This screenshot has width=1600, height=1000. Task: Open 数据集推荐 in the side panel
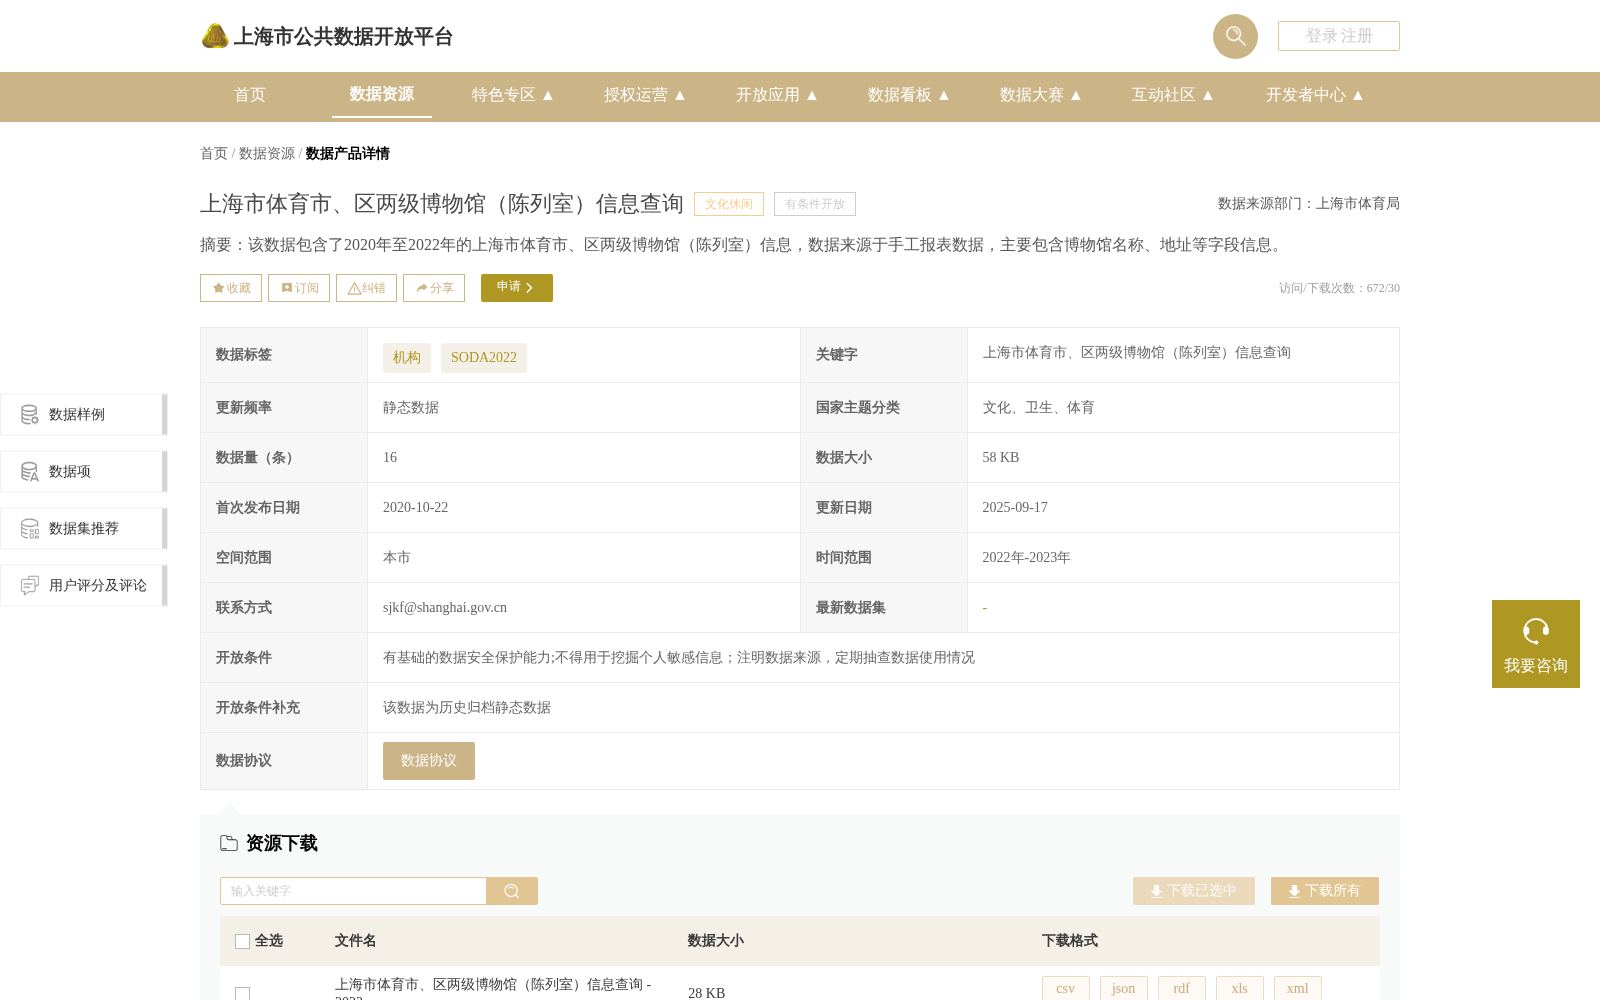(83, 528)
